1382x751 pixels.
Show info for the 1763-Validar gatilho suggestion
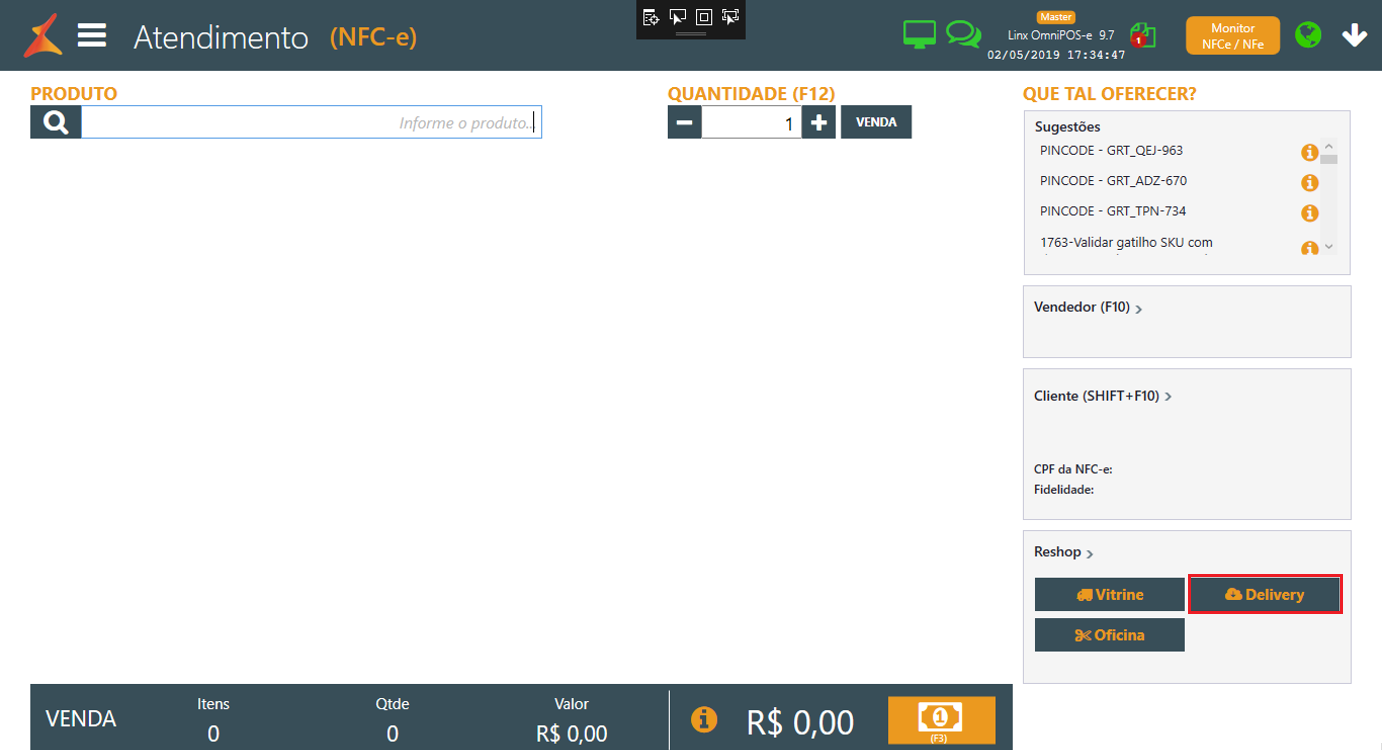click(1309, 248)
